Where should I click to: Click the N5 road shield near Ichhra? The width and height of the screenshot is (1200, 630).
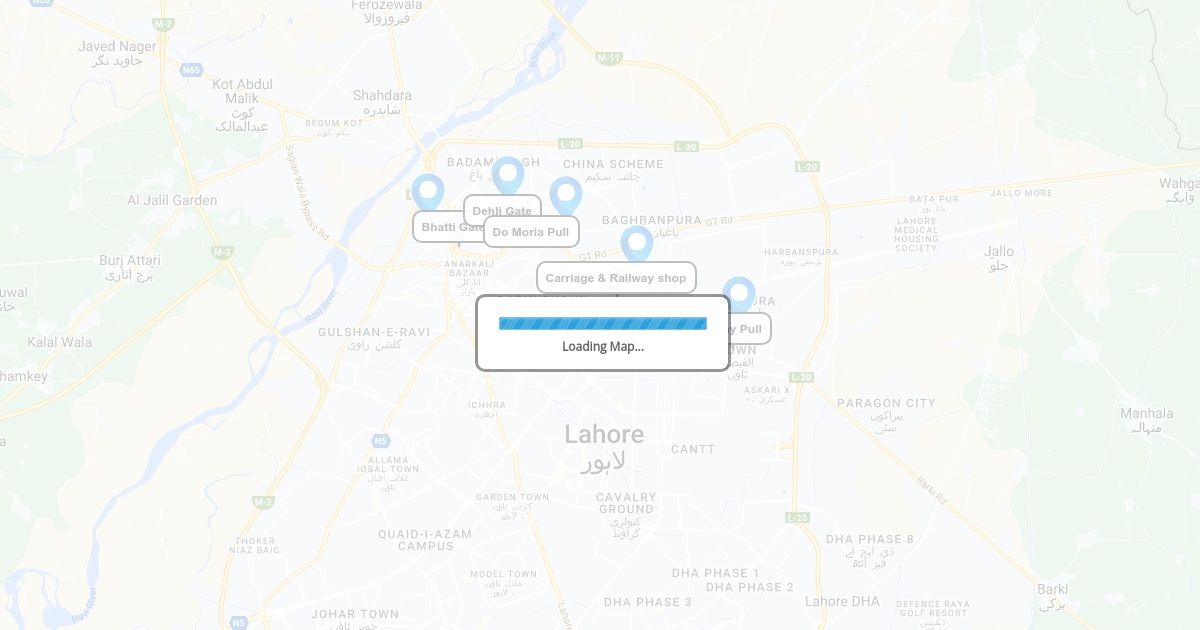click(380, 441)
